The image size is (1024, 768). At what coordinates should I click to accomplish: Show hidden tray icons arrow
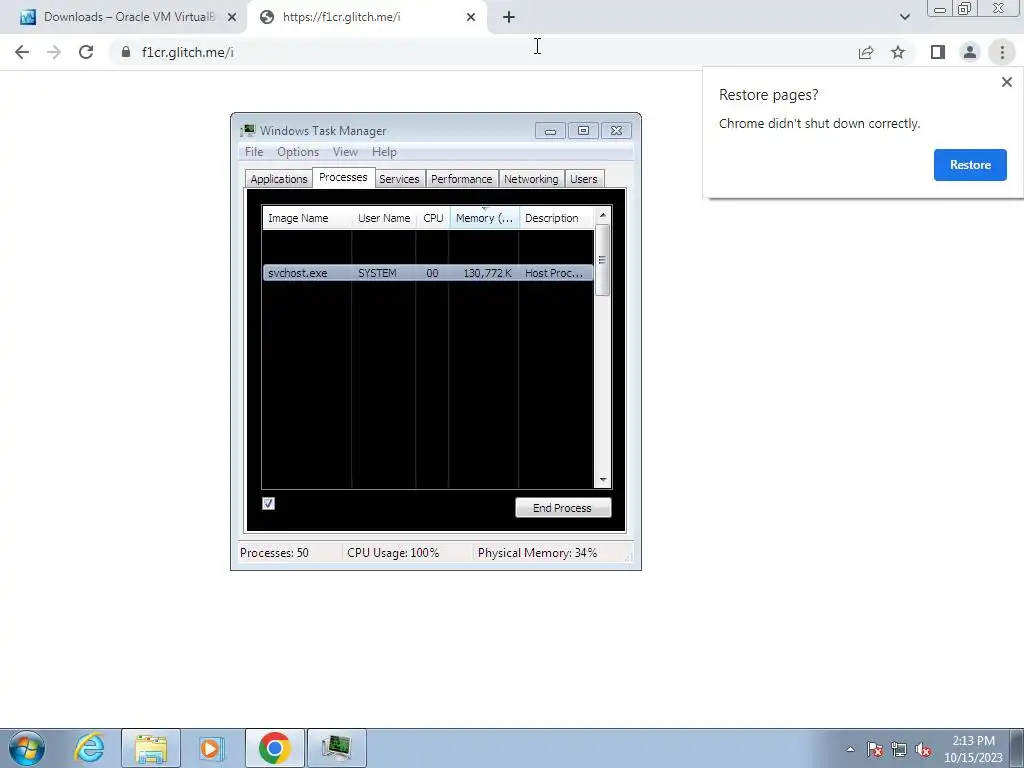[850, 749]
